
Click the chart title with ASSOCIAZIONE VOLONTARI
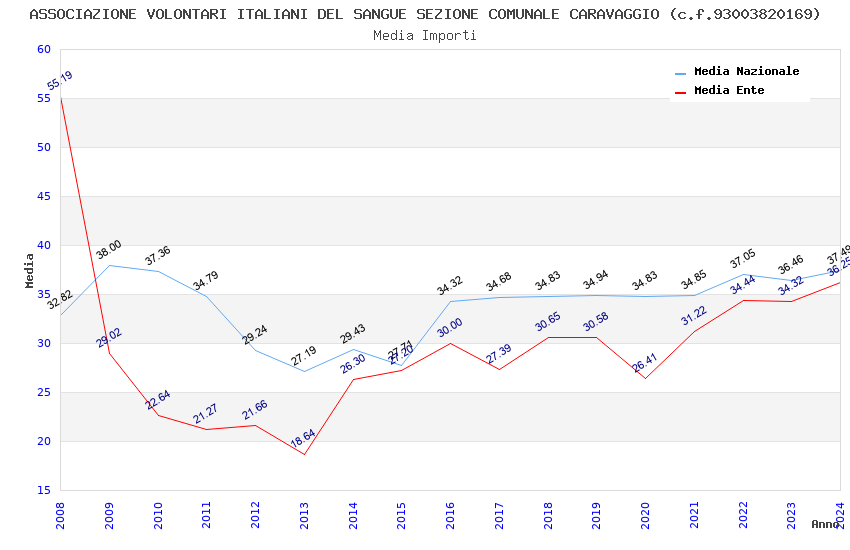coord(425,14)
